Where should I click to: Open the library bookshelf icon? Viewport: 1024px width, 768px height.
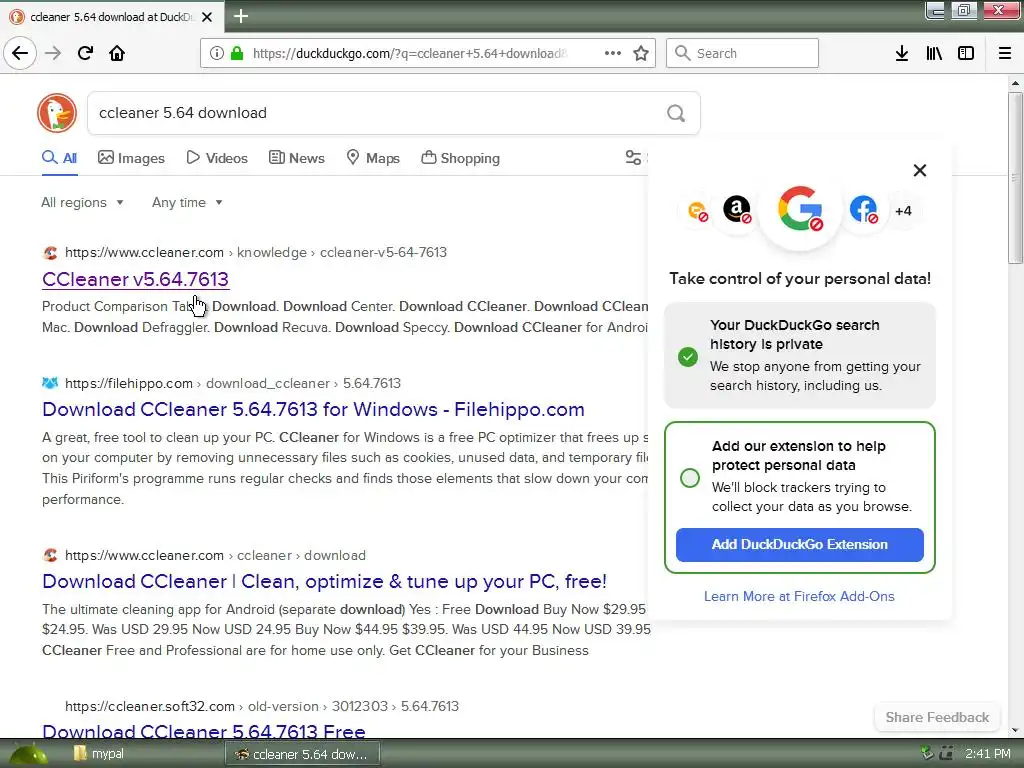tap(934, 53)
